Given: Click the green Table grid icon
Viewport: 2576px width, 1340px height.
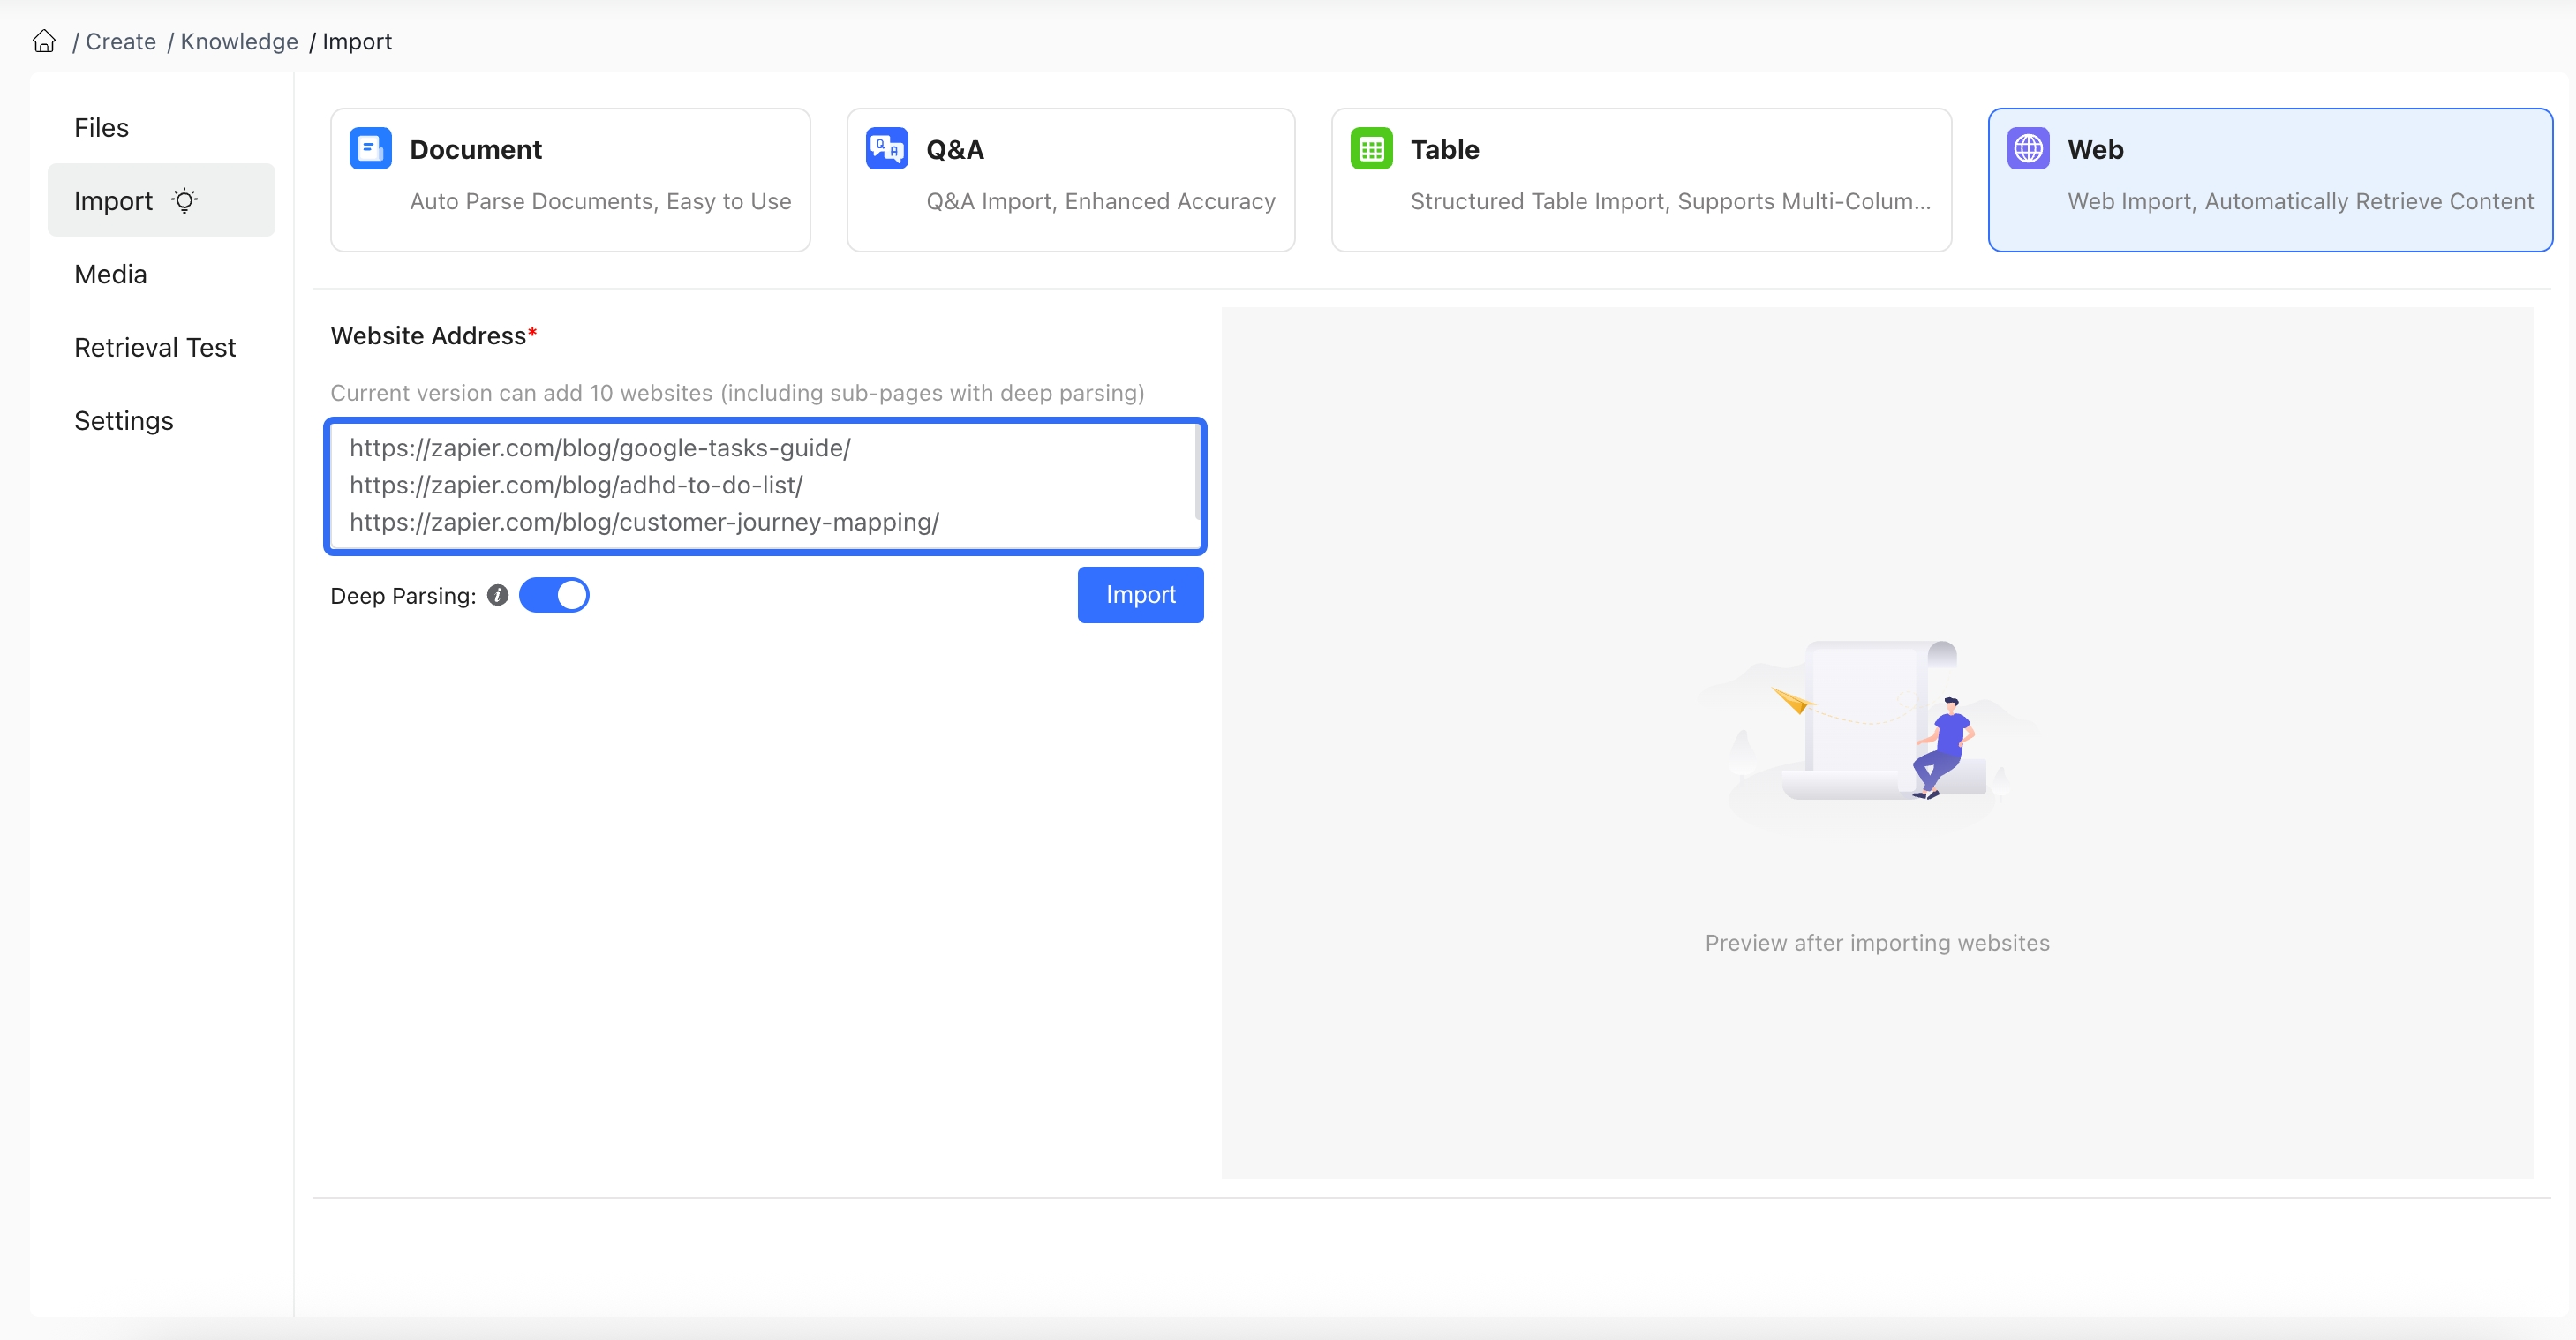Looking at the screenshot, I should coord(1372,149).
